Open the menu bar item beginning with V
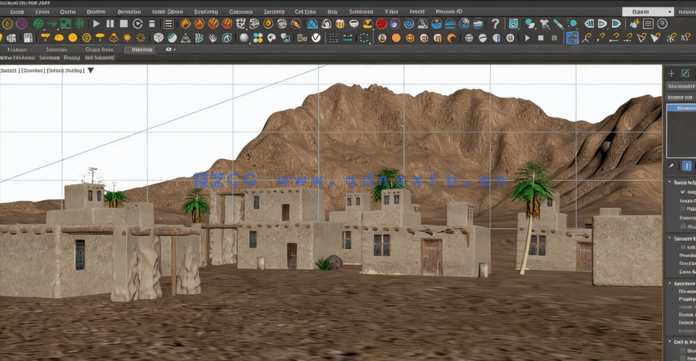 [391, 12]
